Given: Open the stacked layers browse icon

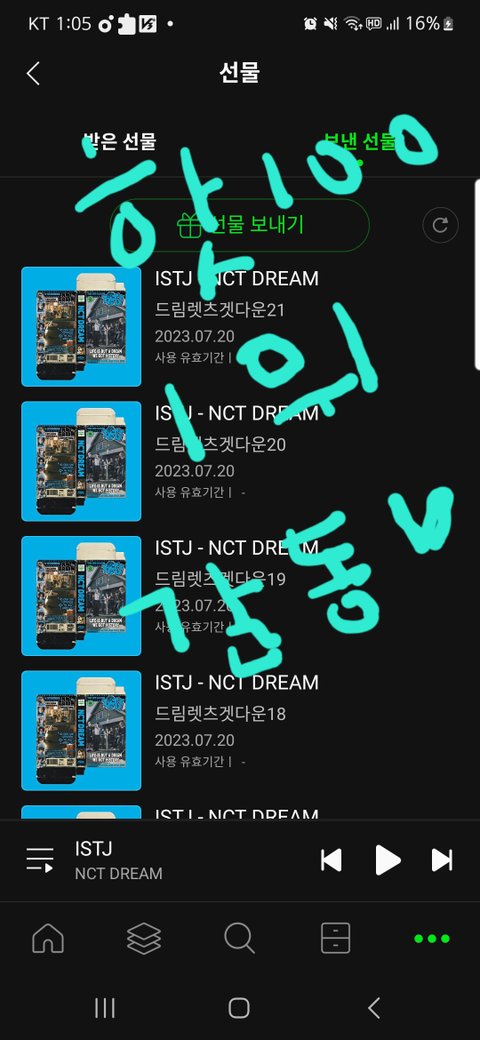Looking at the screenshot, I should click(x=144, y=938).
